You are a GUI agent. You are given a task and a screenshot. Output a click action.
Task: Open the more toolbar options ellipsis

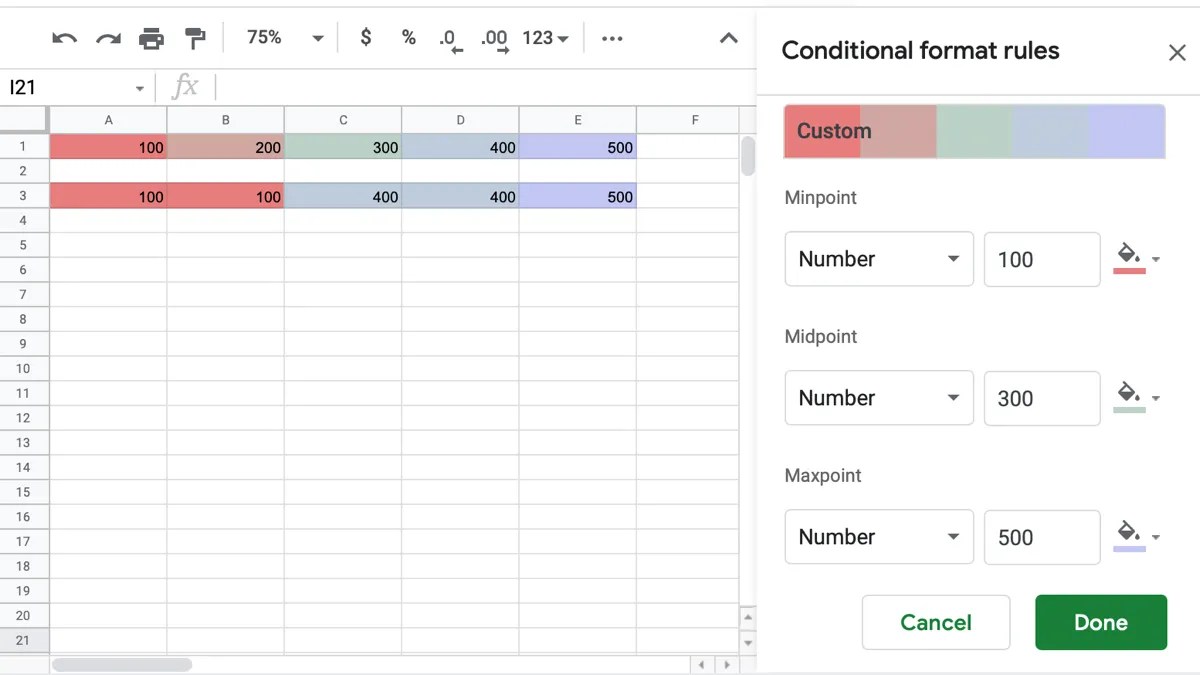pyautogui.click(x=612, y=37)
